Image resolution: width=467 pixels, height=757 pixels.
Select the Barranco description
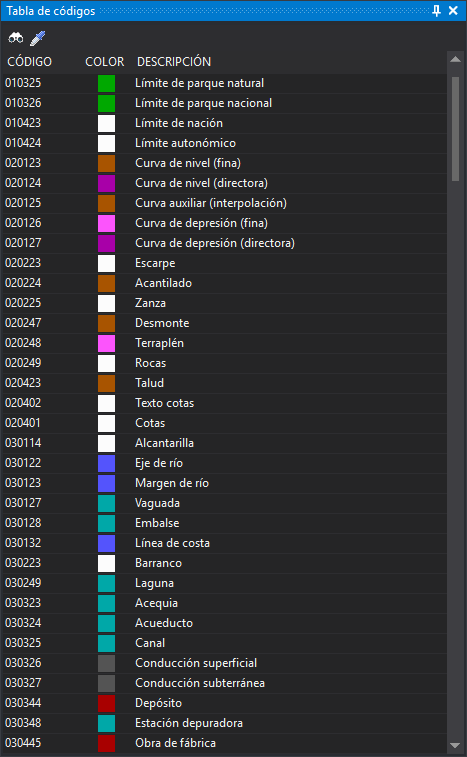[158, 563]
